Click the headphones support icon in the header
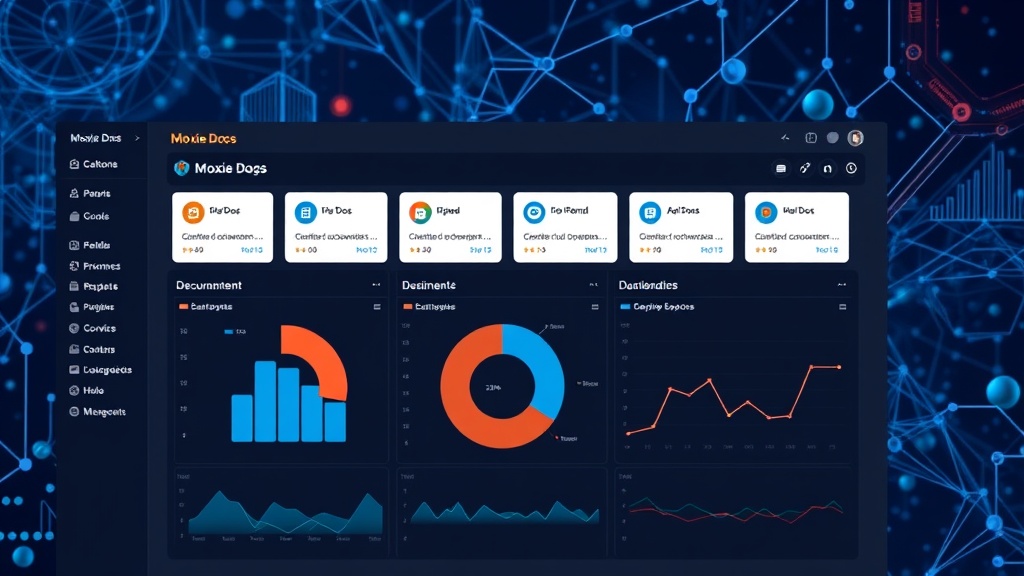1024x576 pixels. [827, 168]
